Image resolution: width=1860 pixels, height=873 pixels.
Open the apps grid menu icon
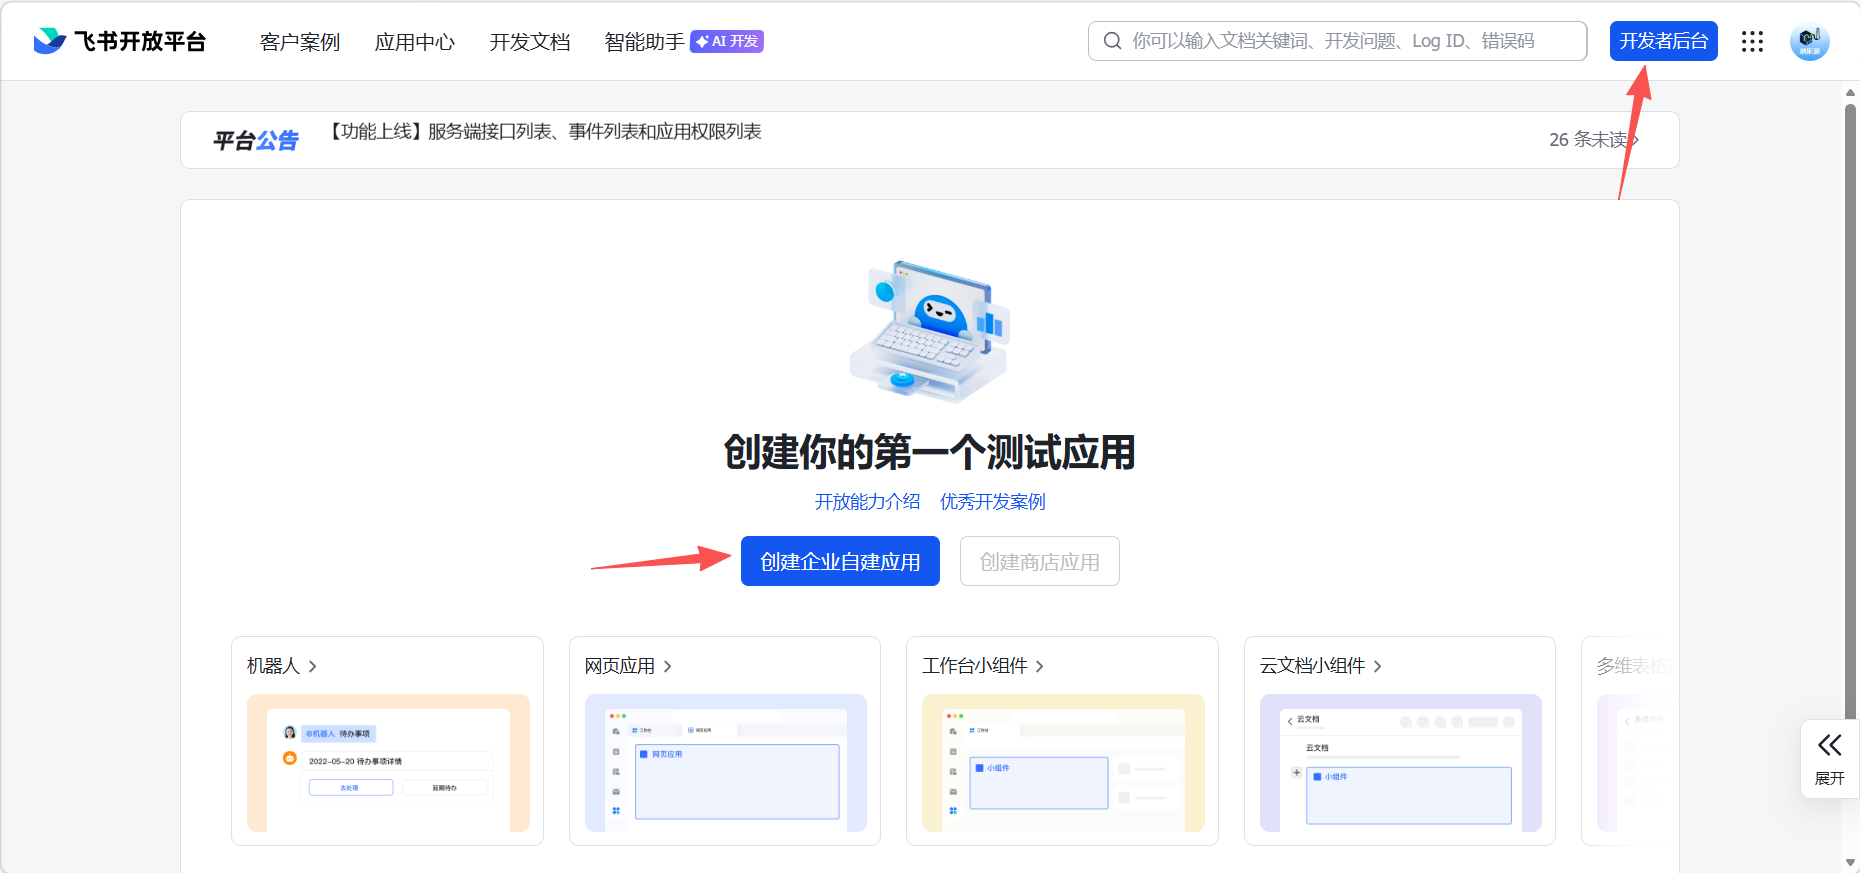tap(1752, 41)
